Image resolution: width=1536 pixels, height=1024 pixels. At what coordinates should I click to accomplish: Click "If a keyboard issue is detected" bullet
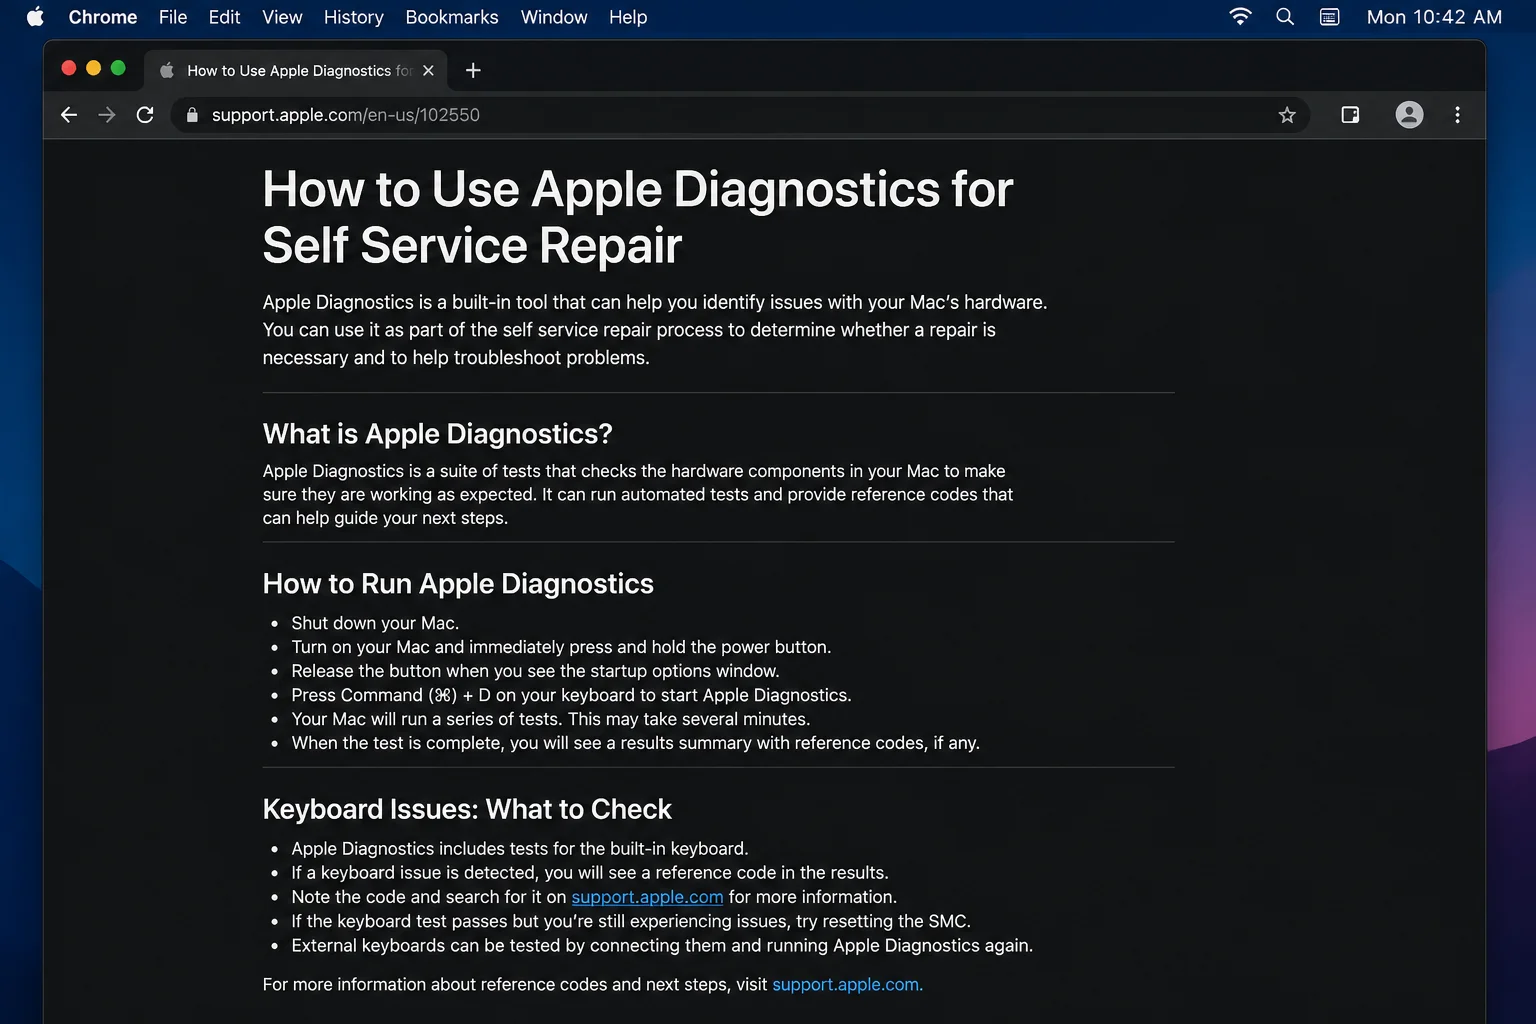pyautogui.click(x=590, y=873)
